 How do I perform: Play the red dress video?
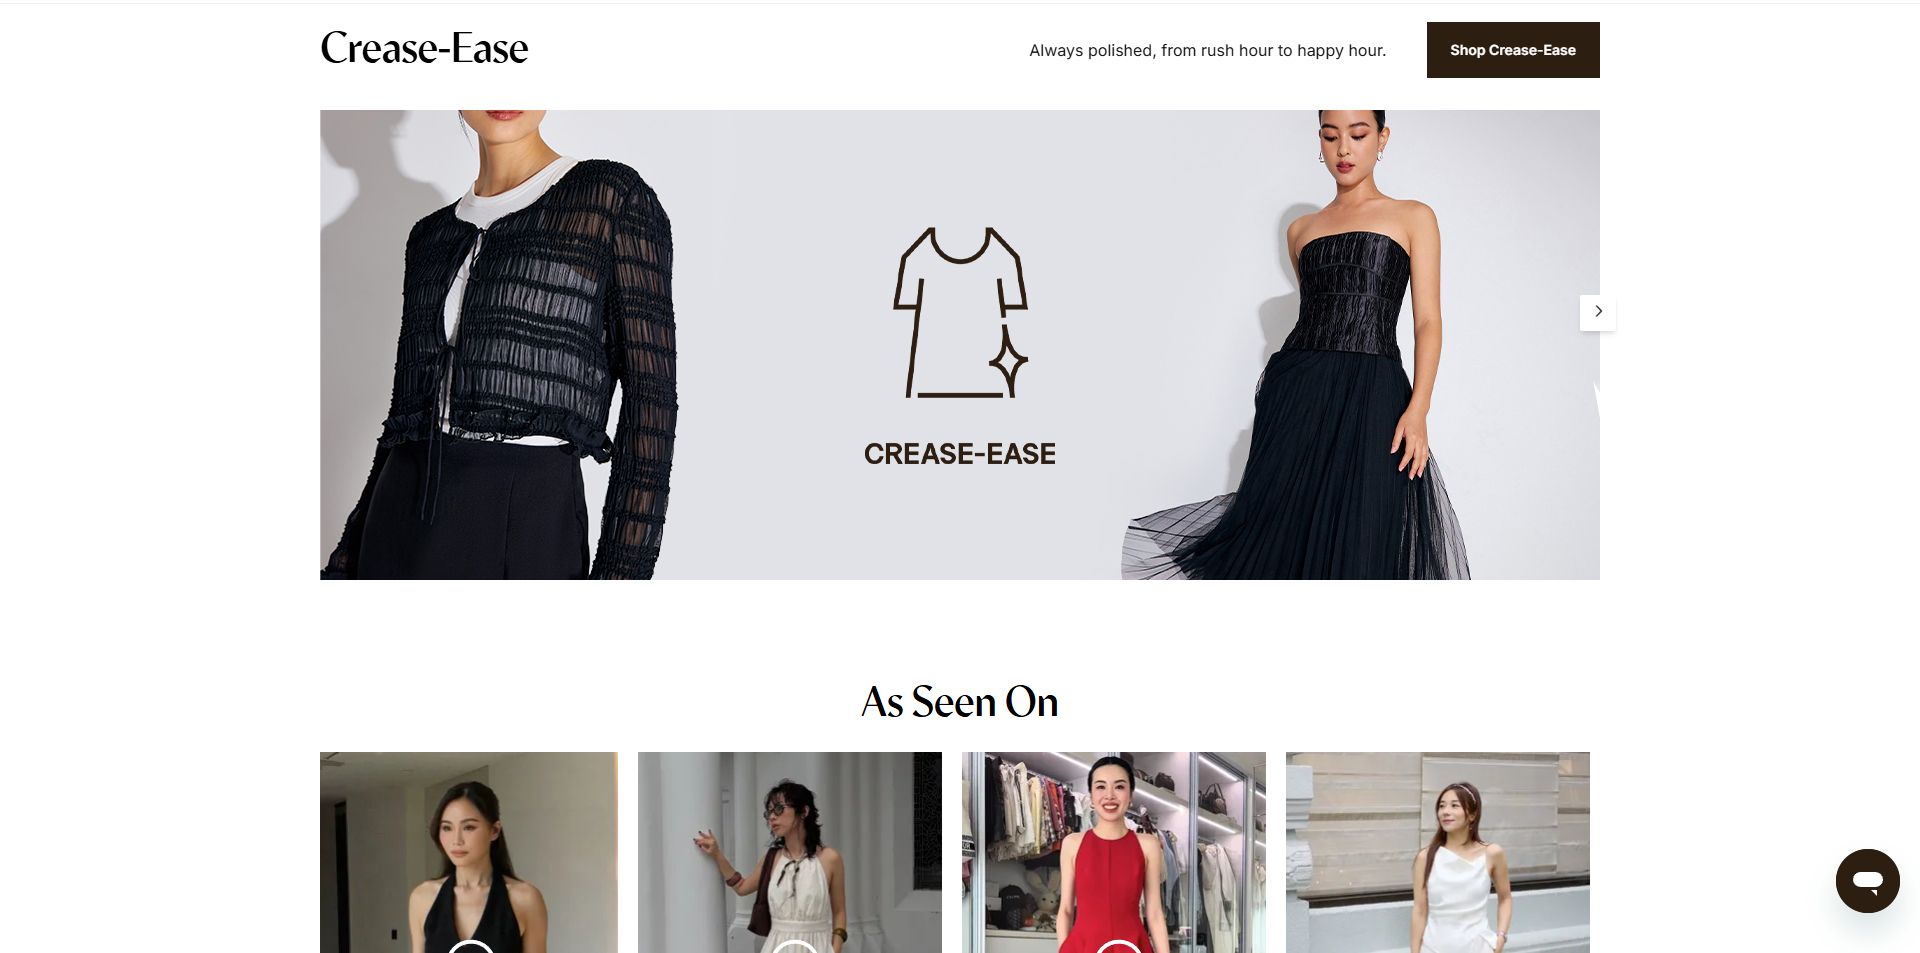[1118, 947]
